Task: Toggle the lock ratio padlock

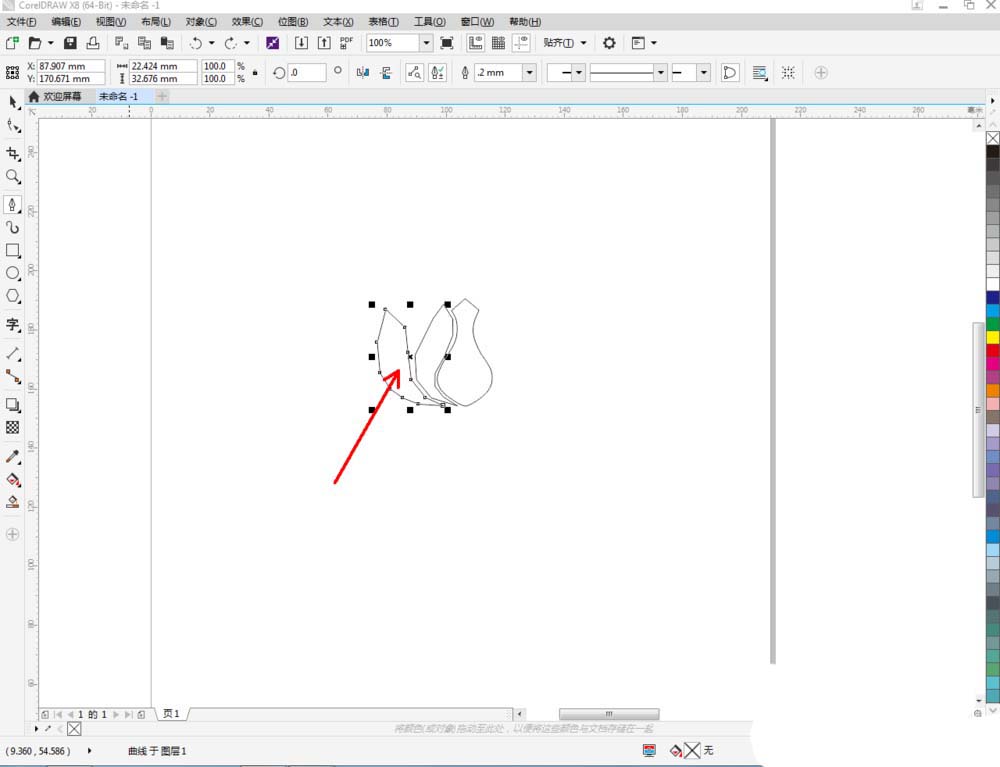Action: [x=255, y=72]
